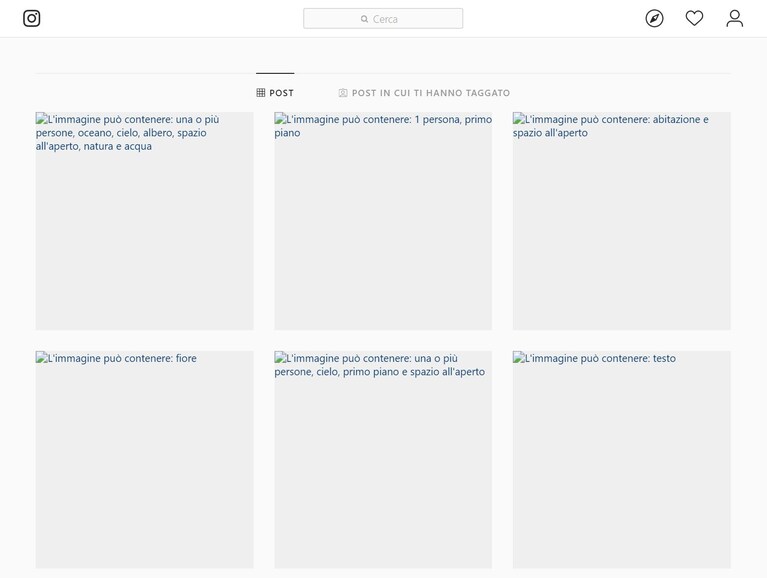Open activity via the heart icon
The image size is (767, 578).
click(x=694, y=18)
